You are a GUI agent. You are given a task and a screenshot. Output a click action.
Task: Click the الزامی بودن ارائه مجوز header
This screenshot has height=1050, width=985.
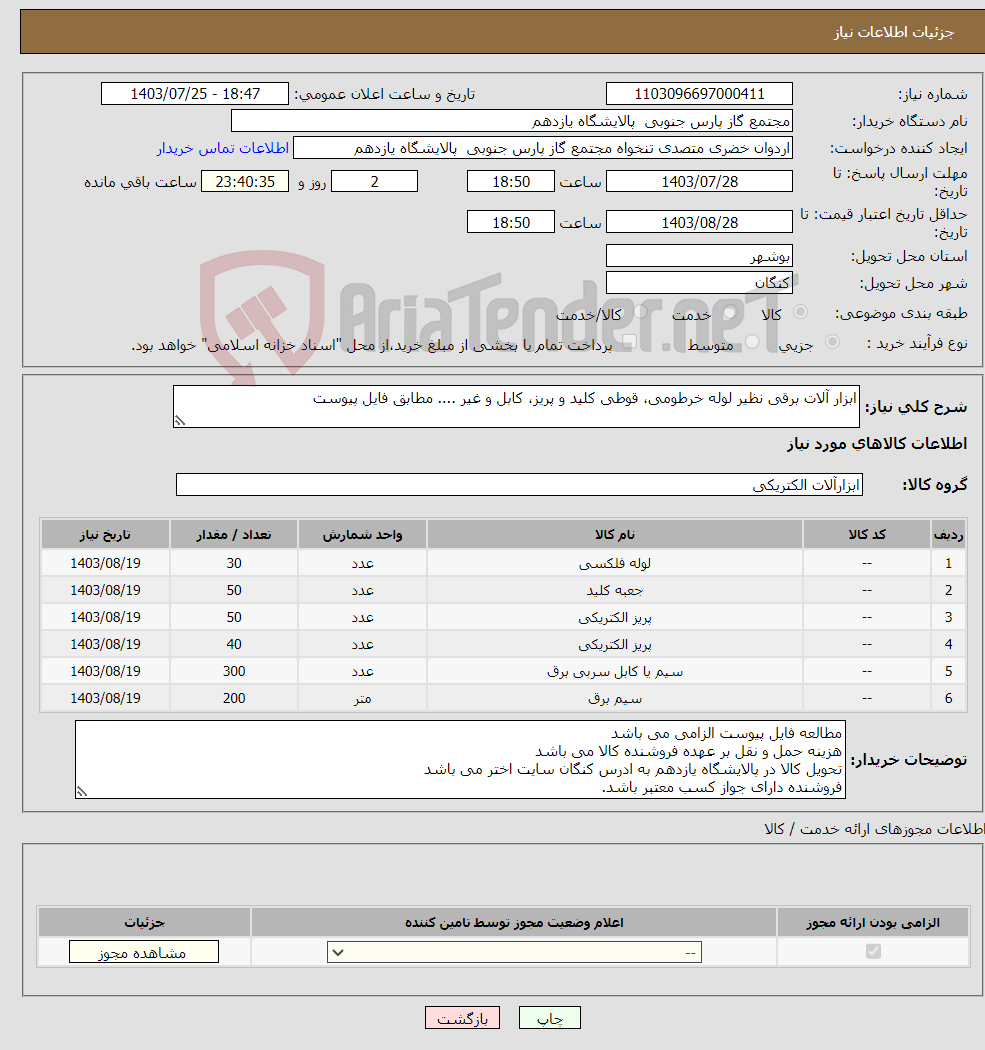(x=873, y=923)
